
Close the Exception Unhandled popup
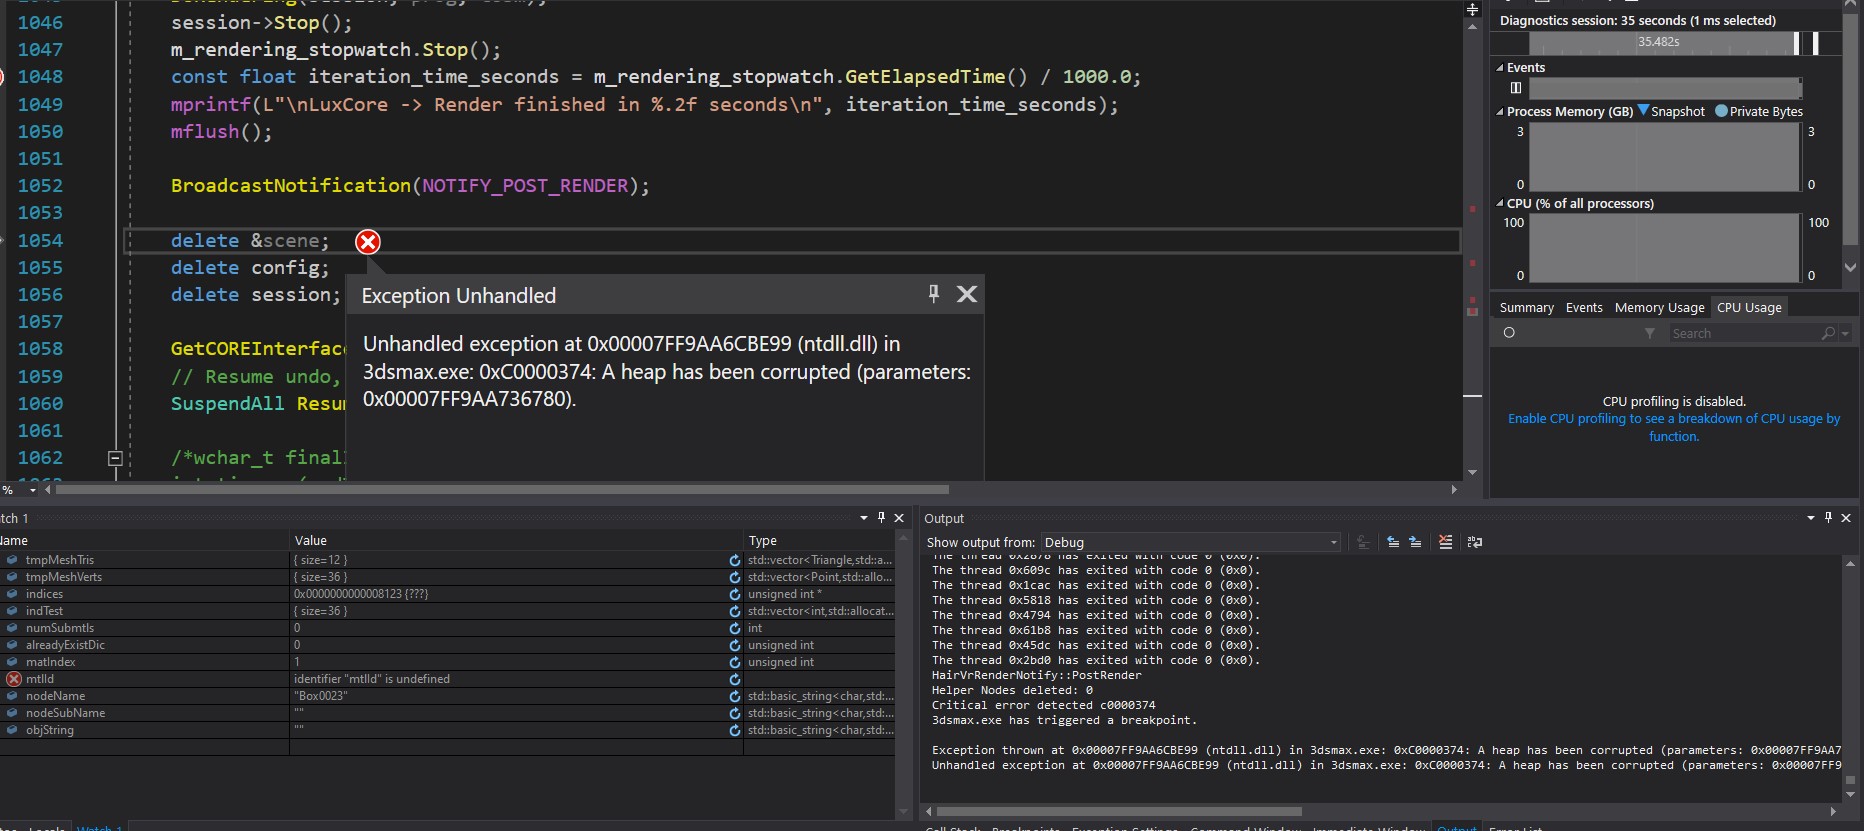click(x=967, y=294)
